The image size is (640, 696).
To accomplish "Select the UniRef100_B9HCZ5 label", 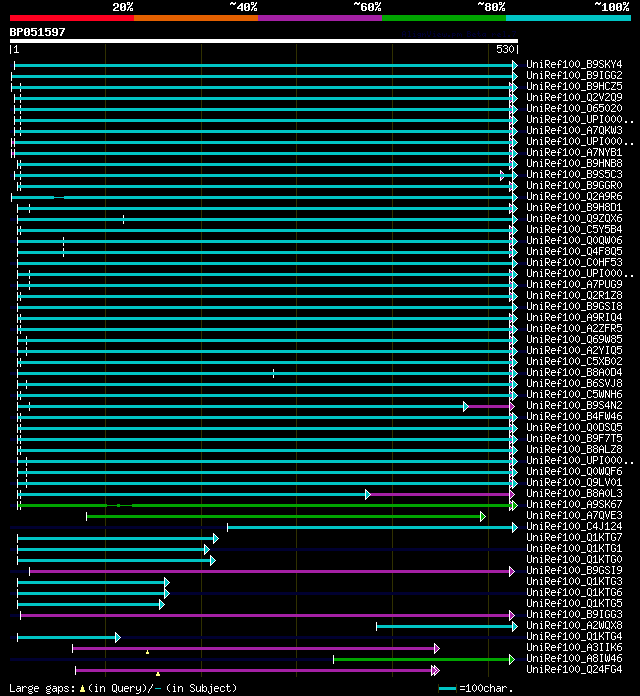I will [x=574, y=87].
